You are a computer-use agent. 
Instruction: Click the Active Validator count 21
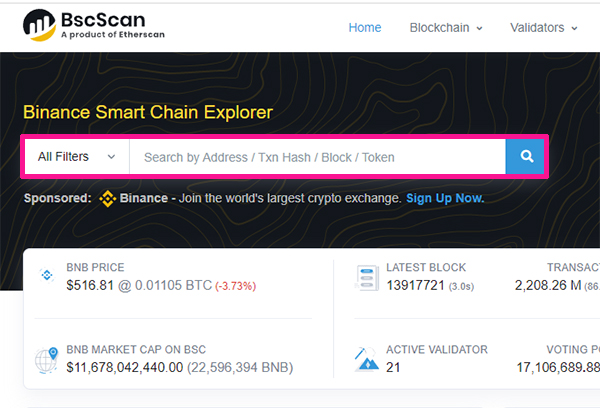(x=393, y=368)
